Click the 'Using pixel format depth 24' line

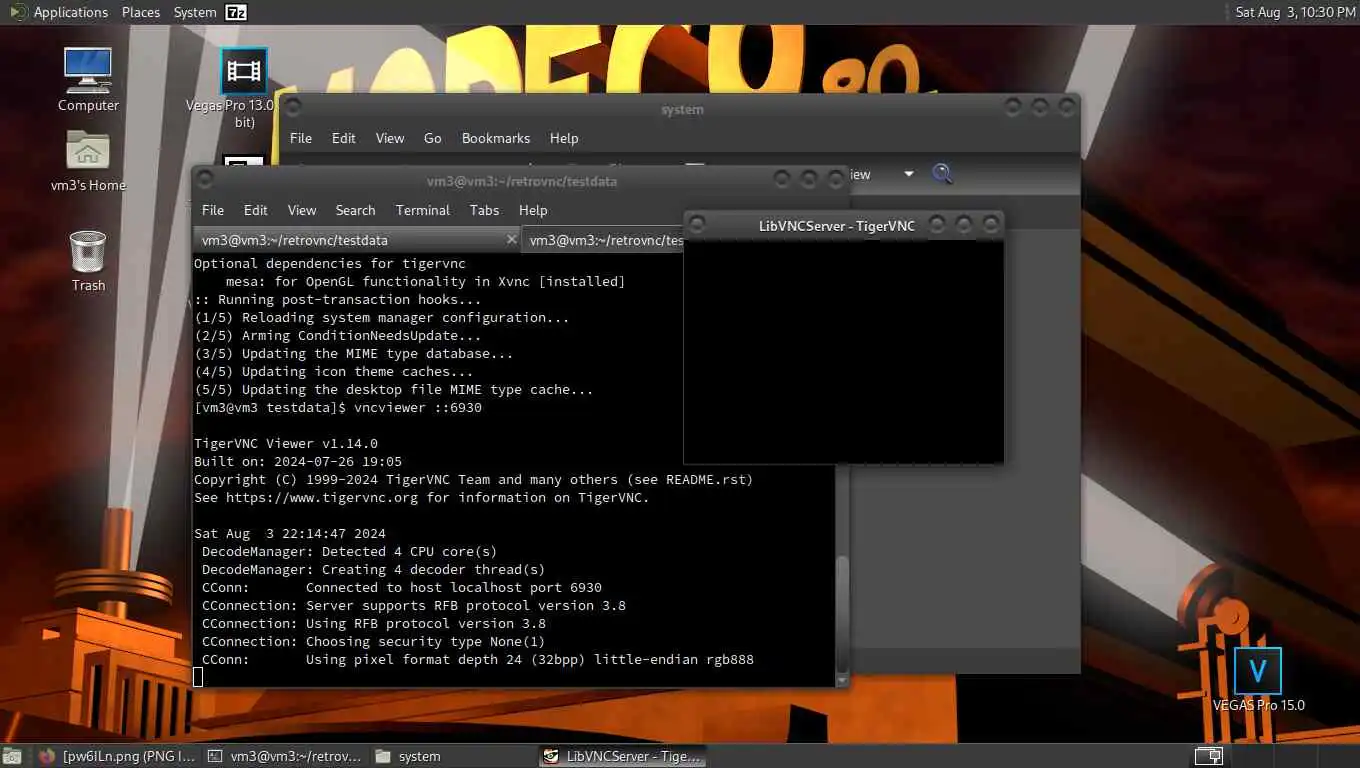point(477,660)
